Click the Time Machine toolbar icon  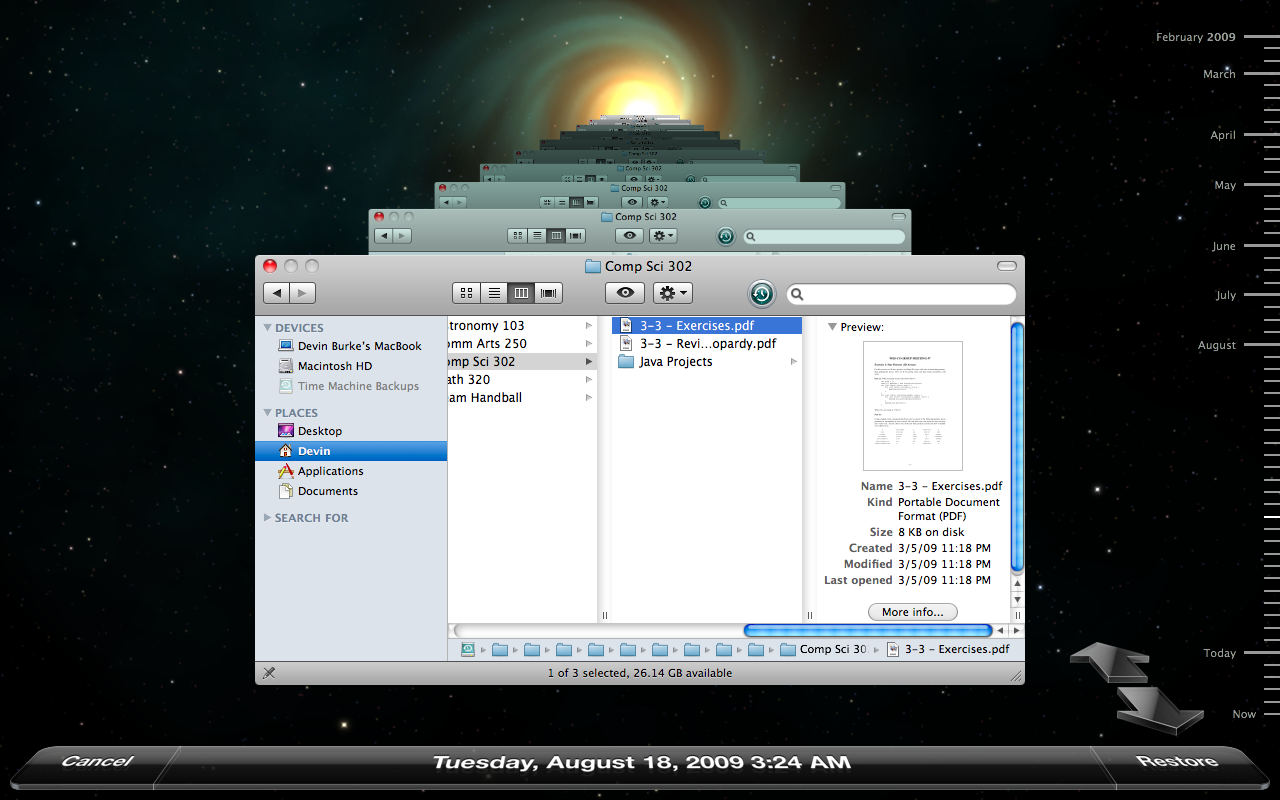(x=762, y=293)
